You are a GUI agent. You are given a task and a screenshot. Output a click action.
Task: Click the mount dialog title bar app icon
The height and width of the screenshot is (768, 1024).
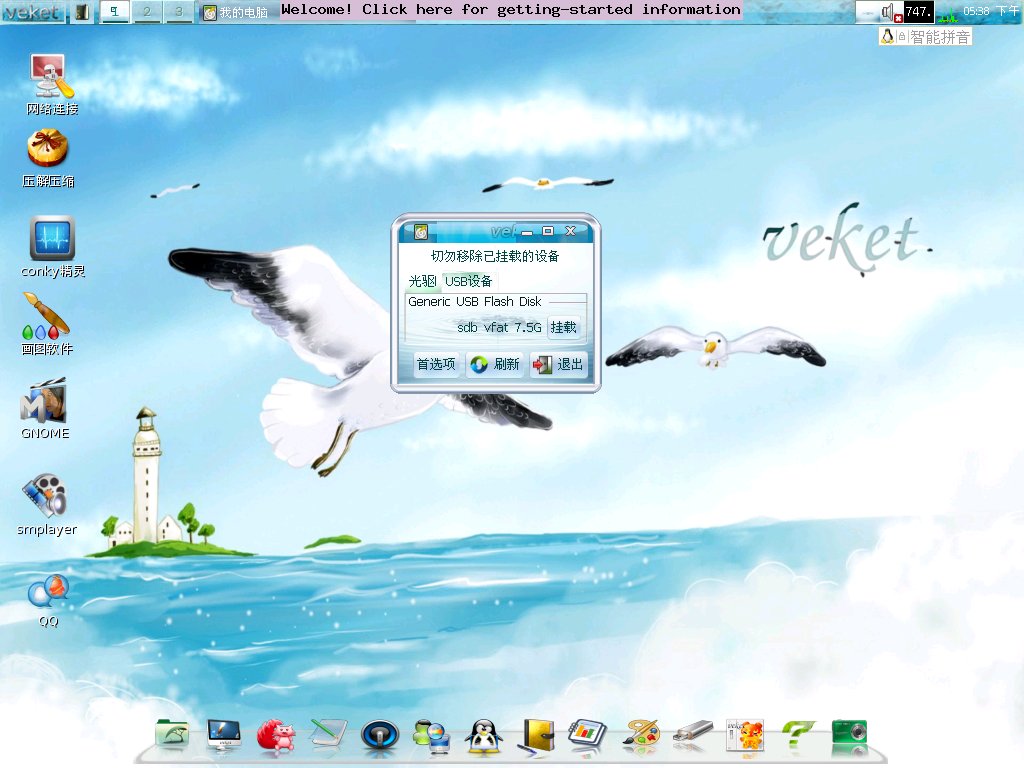click(x=421, y=232)
